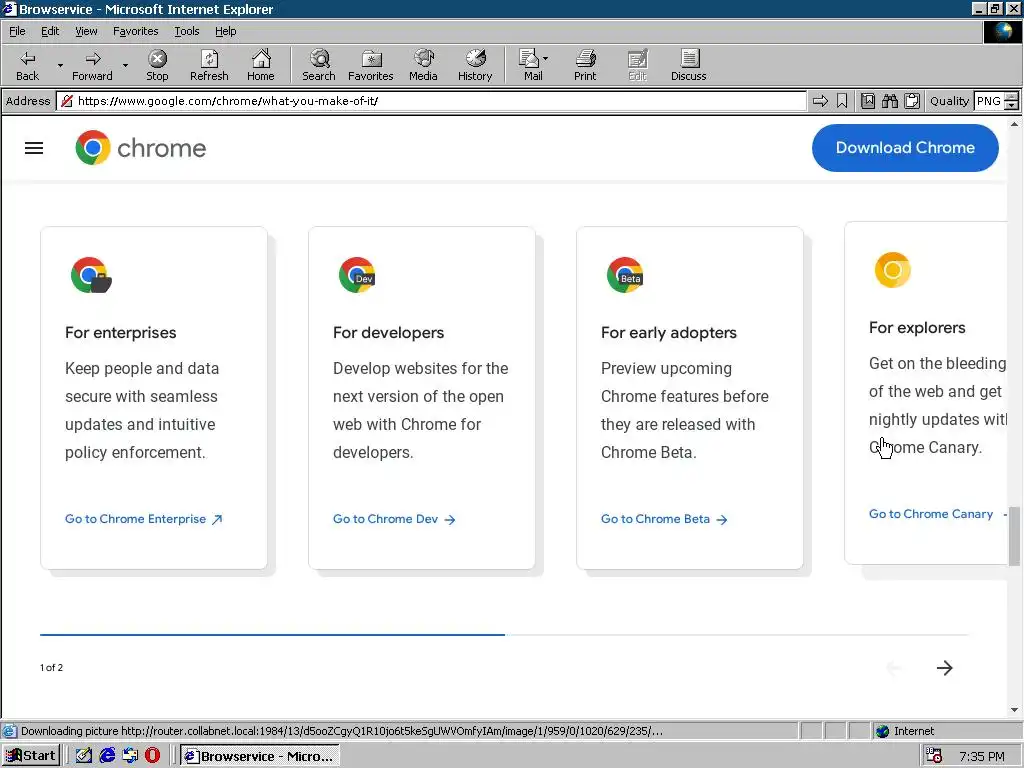1024x768 pixels.
Task: Click the address bar URL field
Action: (x=431, y=101)
